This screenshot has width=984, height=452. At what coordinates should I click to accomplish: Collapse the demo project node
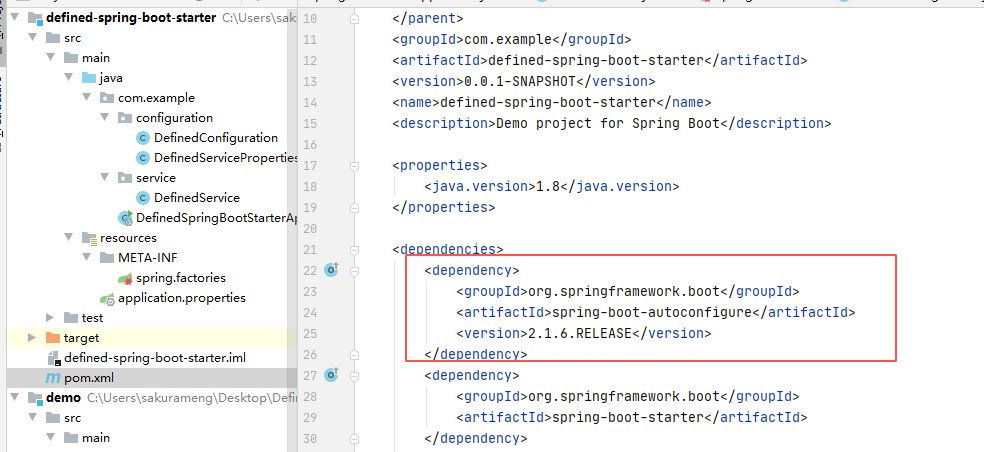(x=14, y=397)
